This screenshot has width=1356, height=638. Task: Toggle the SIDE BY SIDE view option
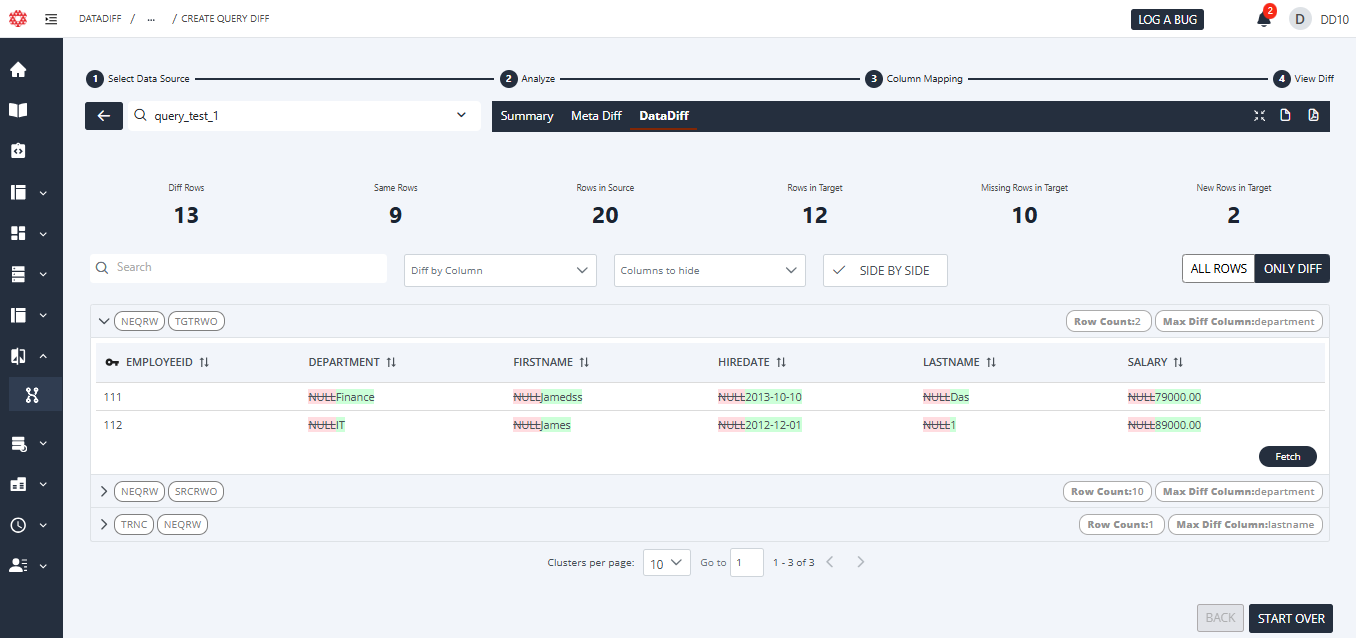coord(884,270)
